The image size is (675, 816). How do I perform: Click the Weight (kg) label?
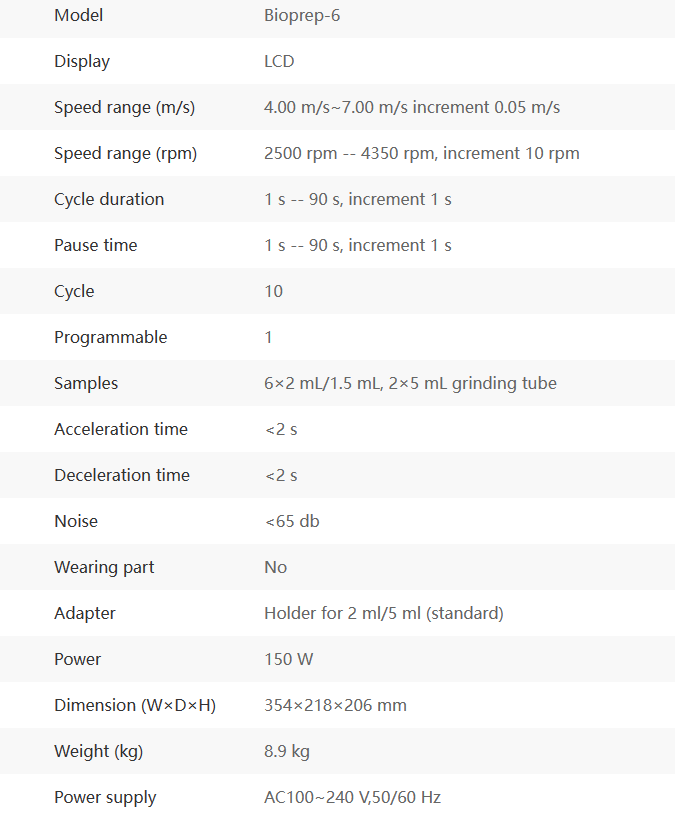(x=98, y=751)
